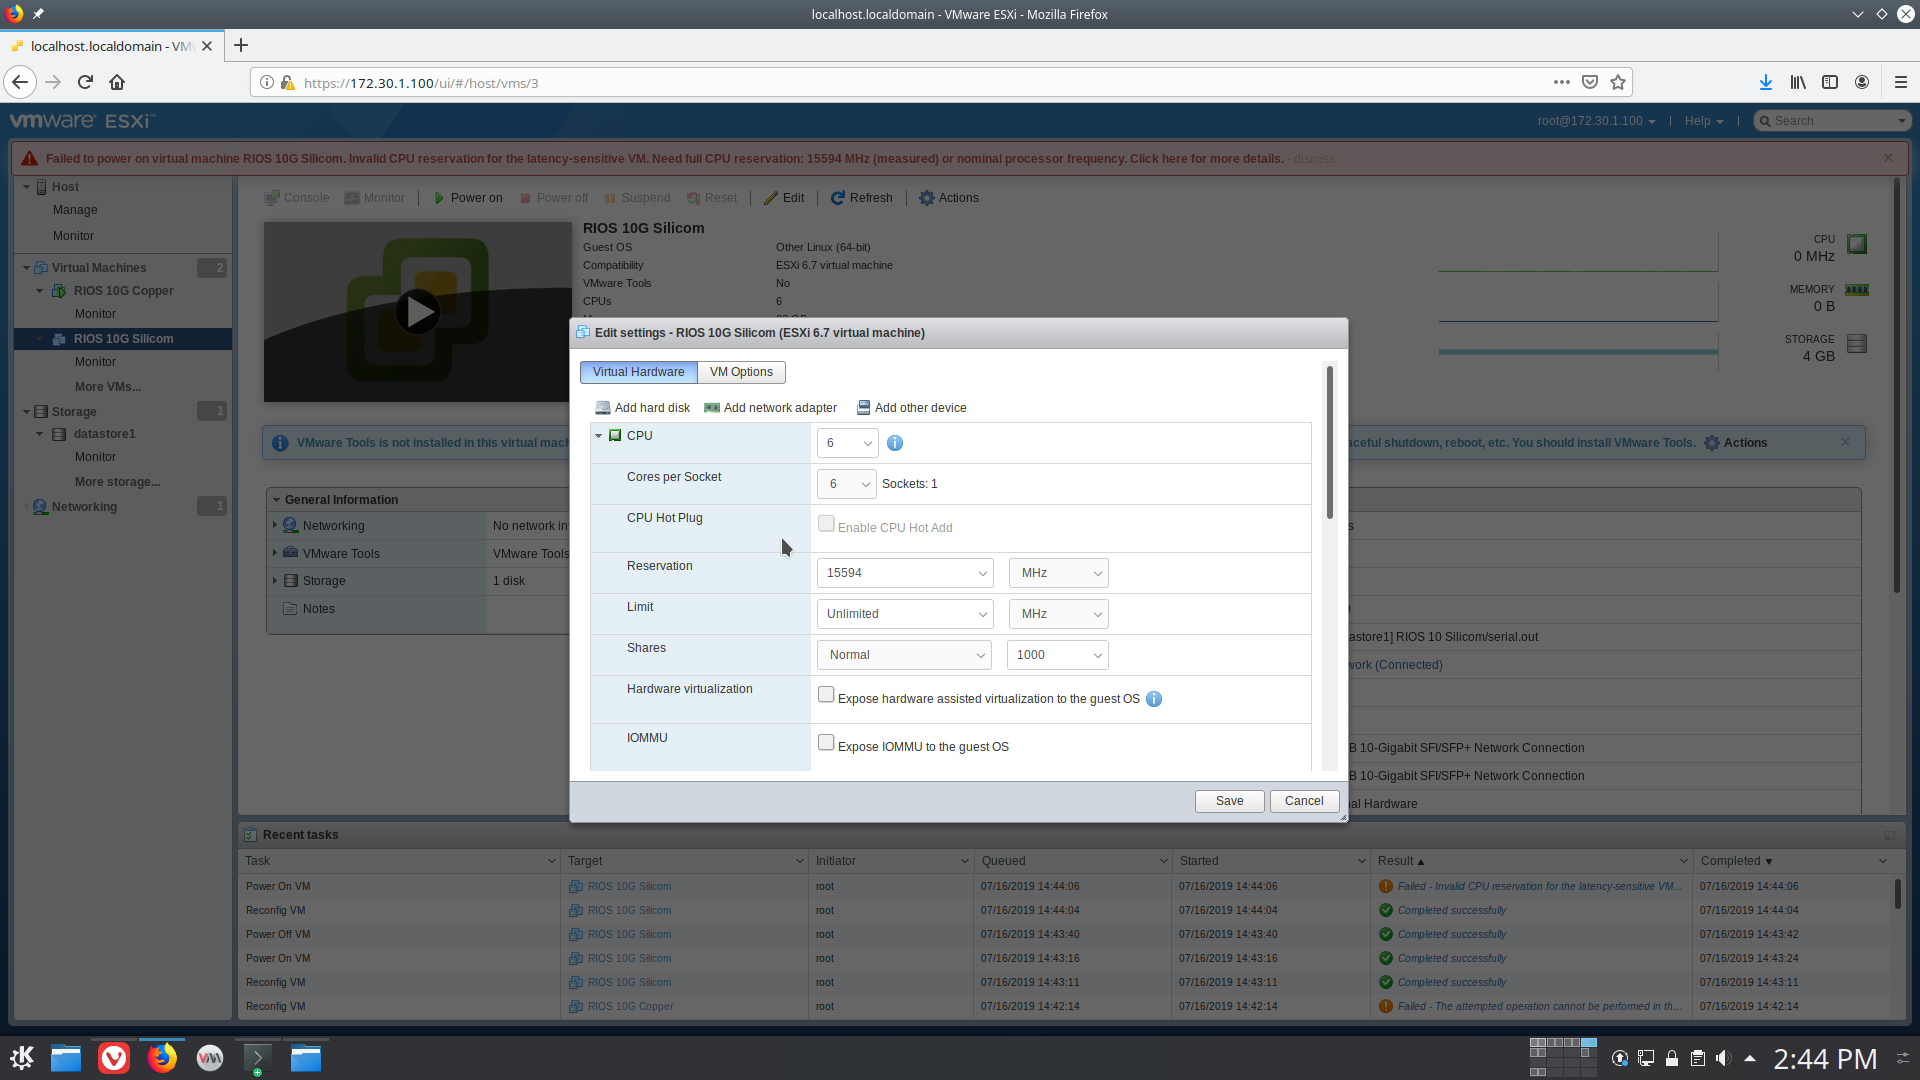Toggle Expose hardware assisted virtualization checkbox
1920x1080 pixels.
(826, 694)
